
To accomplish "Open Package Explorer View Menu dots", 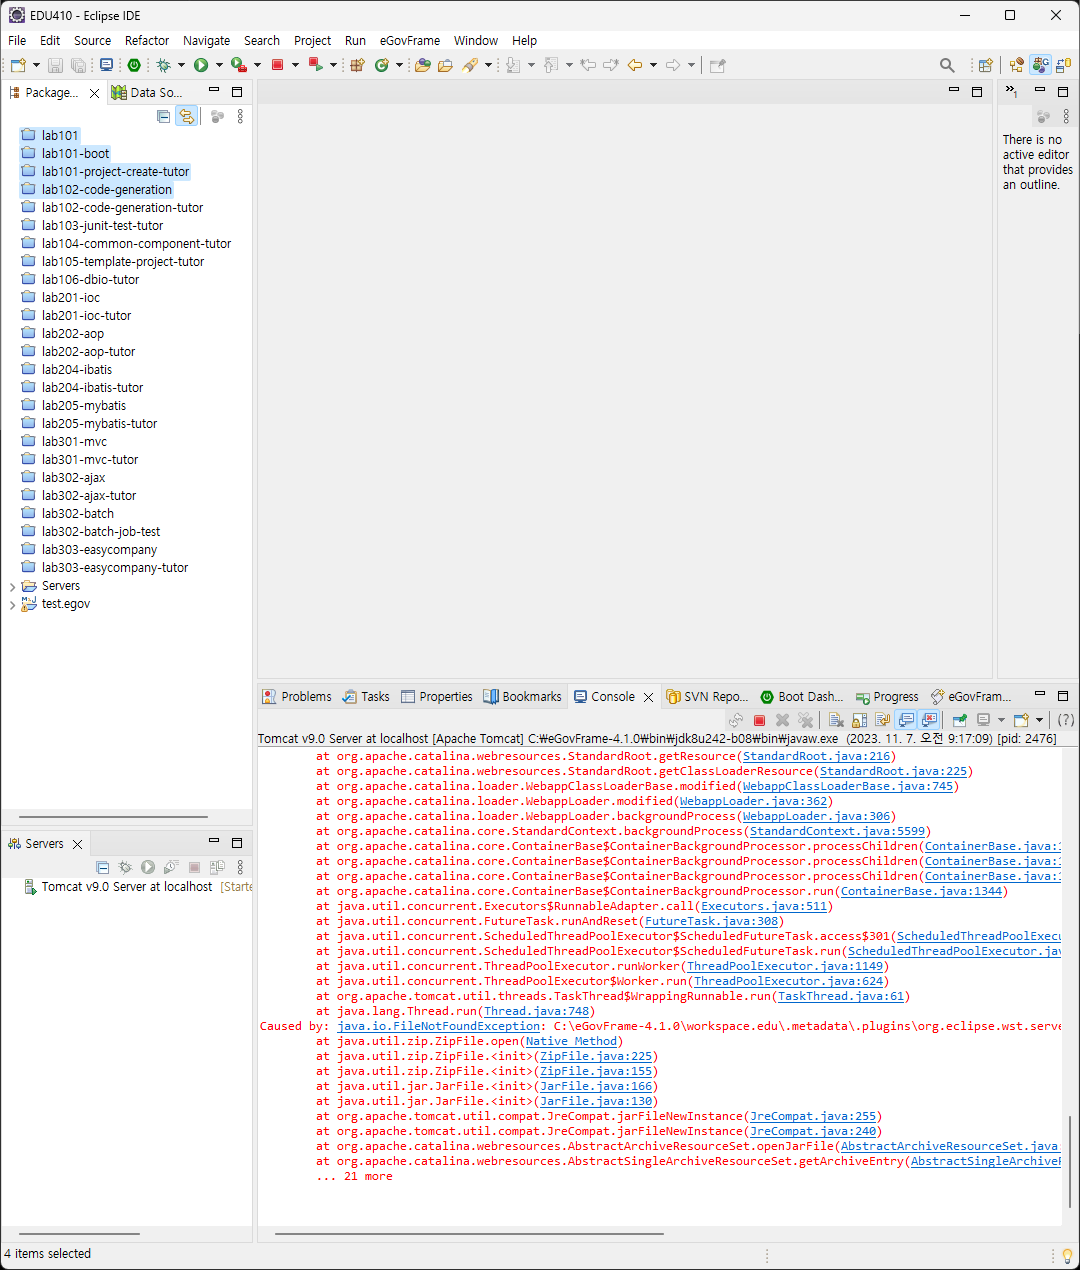I will pyautogui.click(x=240, y=116).
